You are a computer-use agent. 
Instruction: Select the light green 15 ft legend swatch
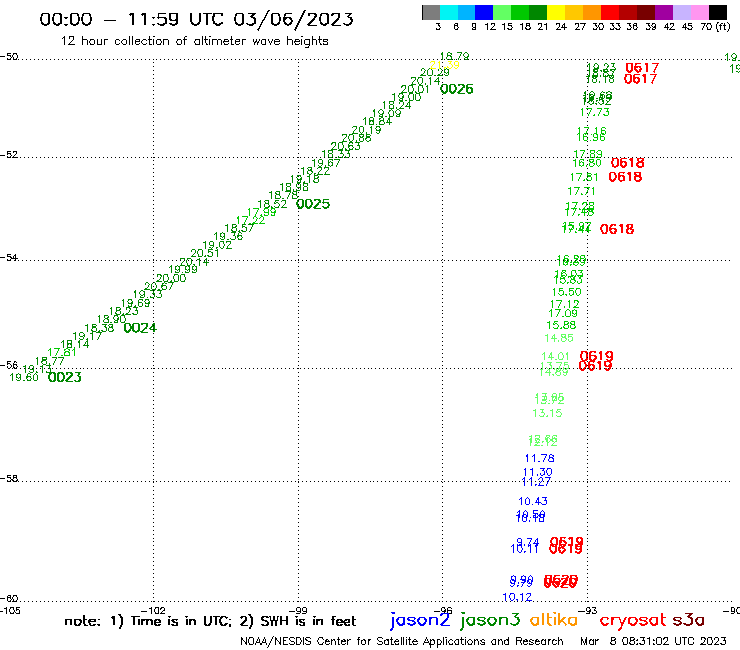(x=502, y=12)
